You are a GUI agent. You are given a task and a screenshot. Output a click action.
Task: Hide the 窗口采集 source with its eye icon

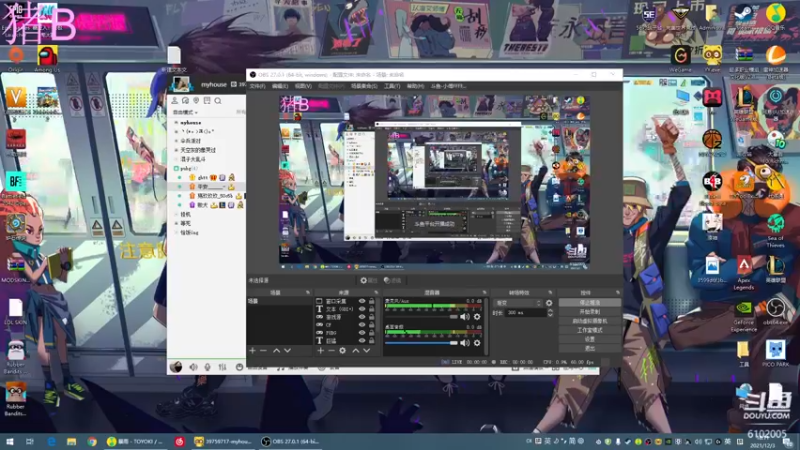pos(362,301)
